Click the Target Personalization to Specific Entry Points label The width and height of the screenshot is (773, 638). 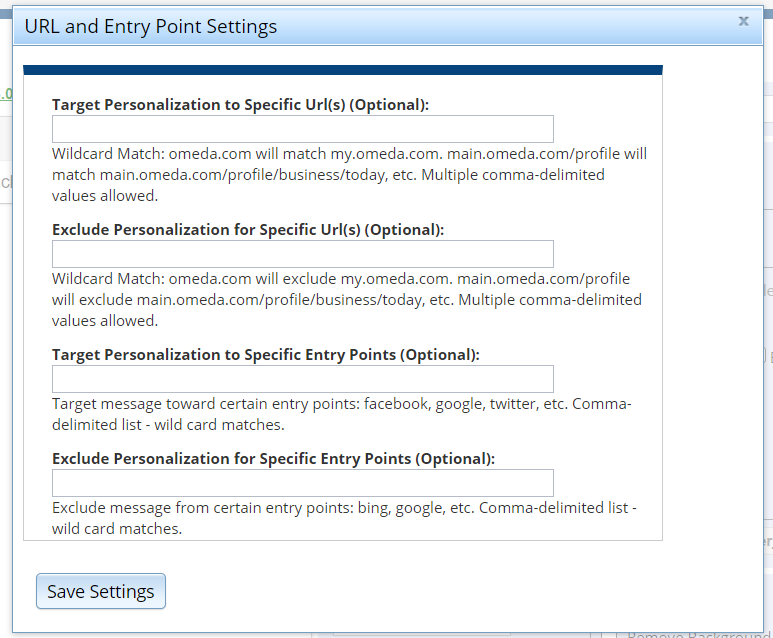[265, 354]
